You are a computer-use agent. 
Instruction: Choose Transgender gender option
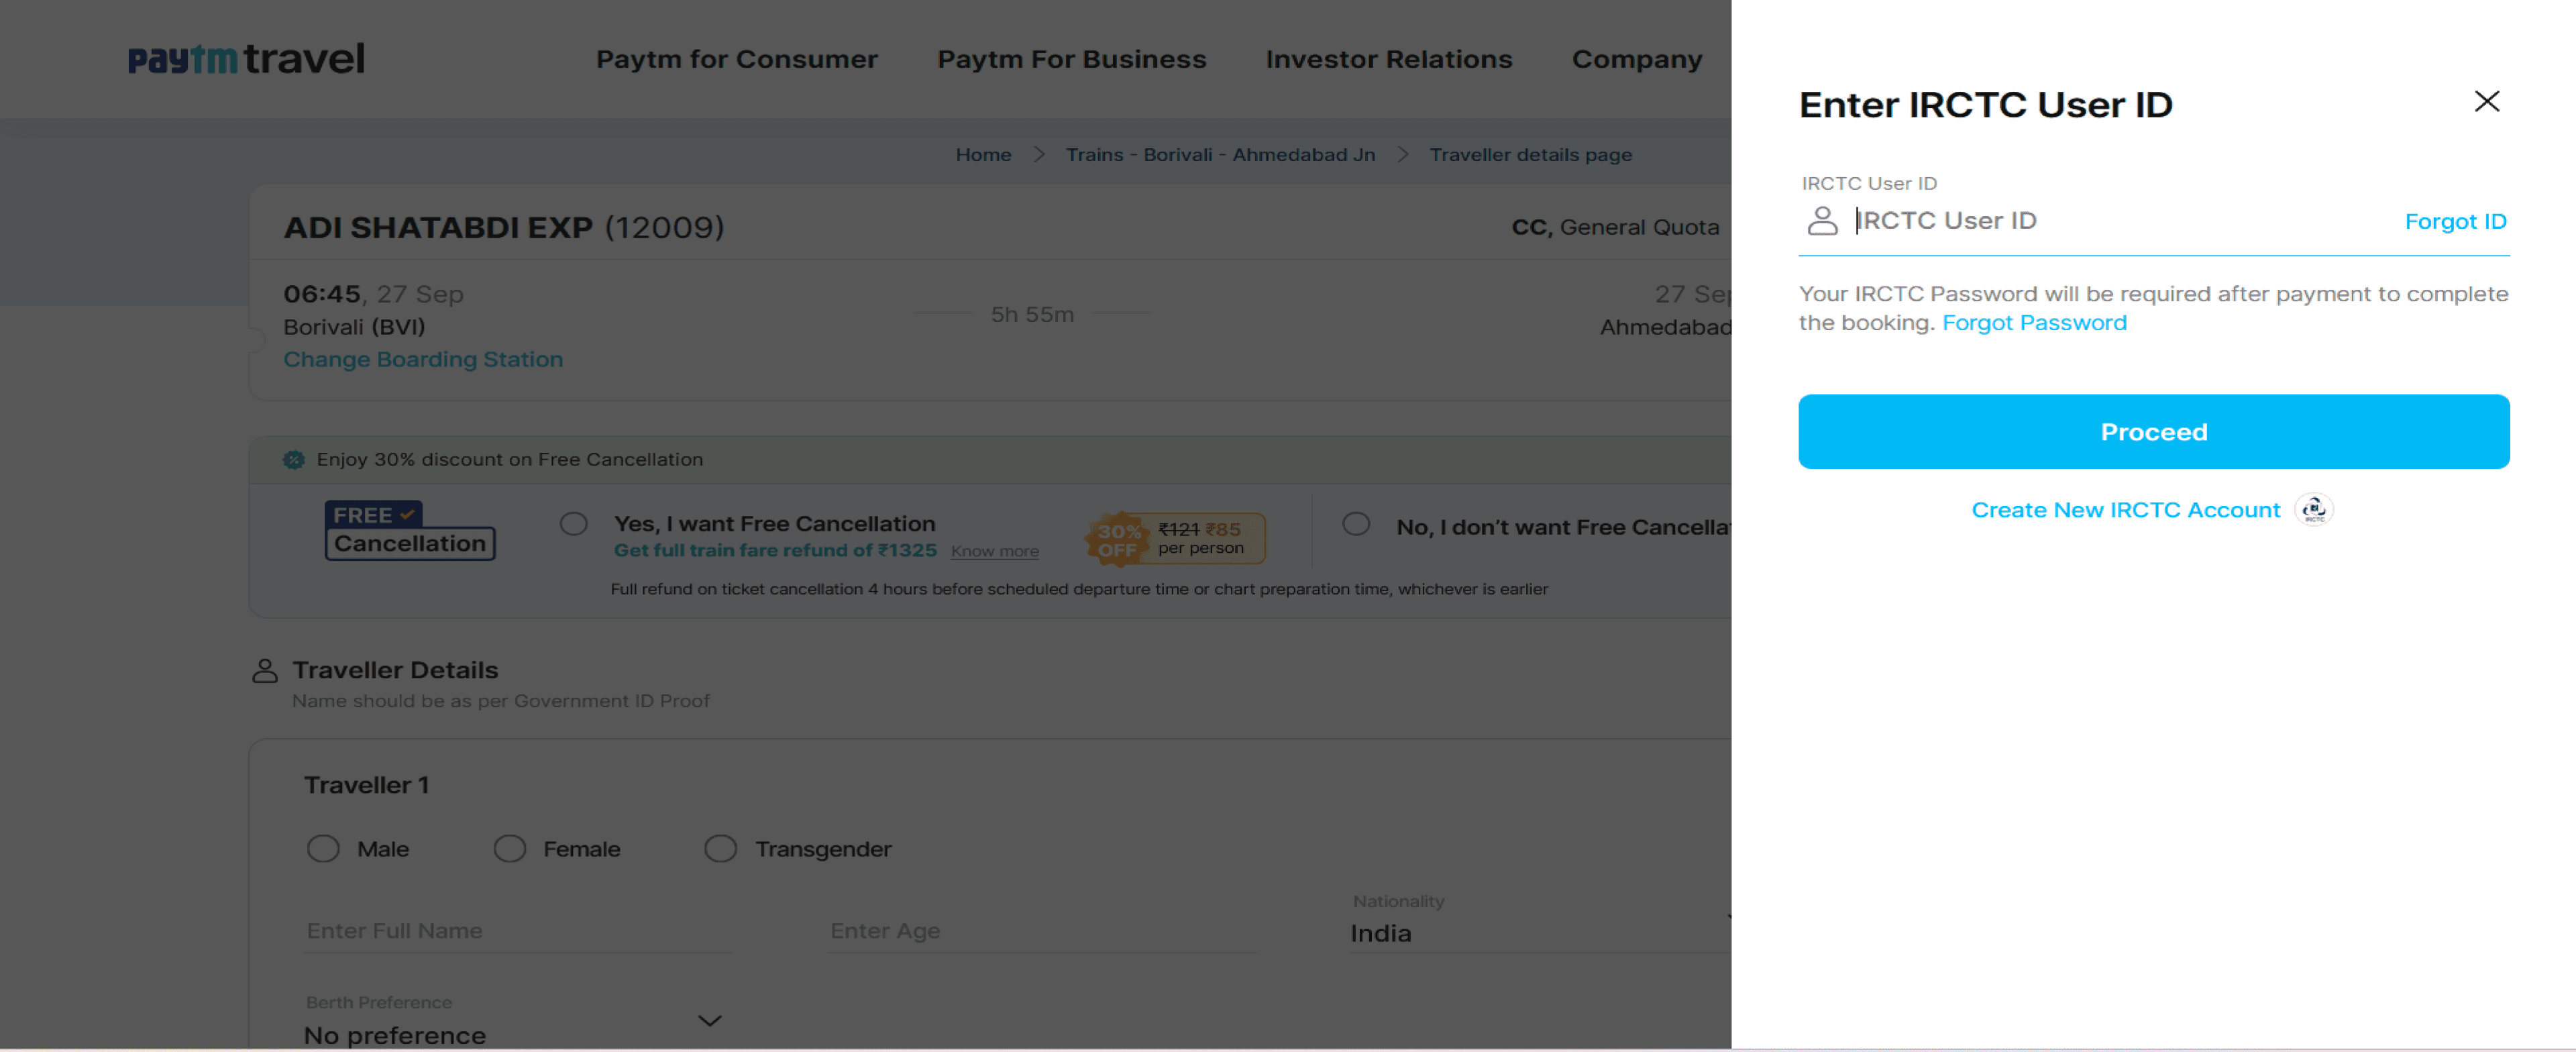point(720,849)
